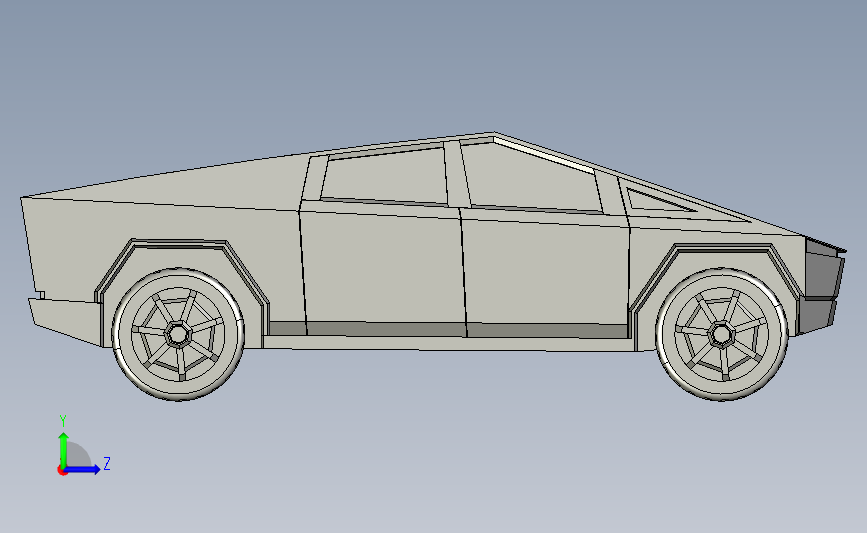Click the red origin dot of triad
This screenshot has height=533, width=867.
62,471
